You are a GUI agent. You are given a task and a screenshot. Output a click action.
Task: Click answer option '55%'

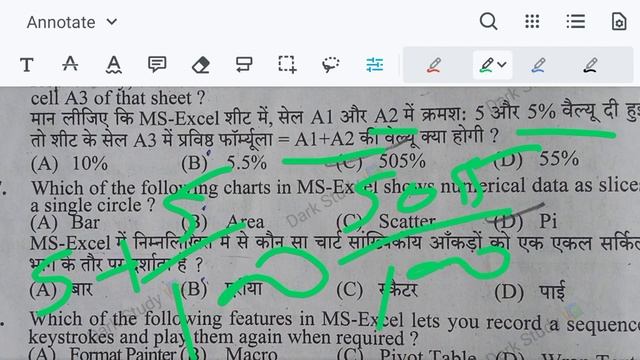pyautogui.click(x=559, y=158)
